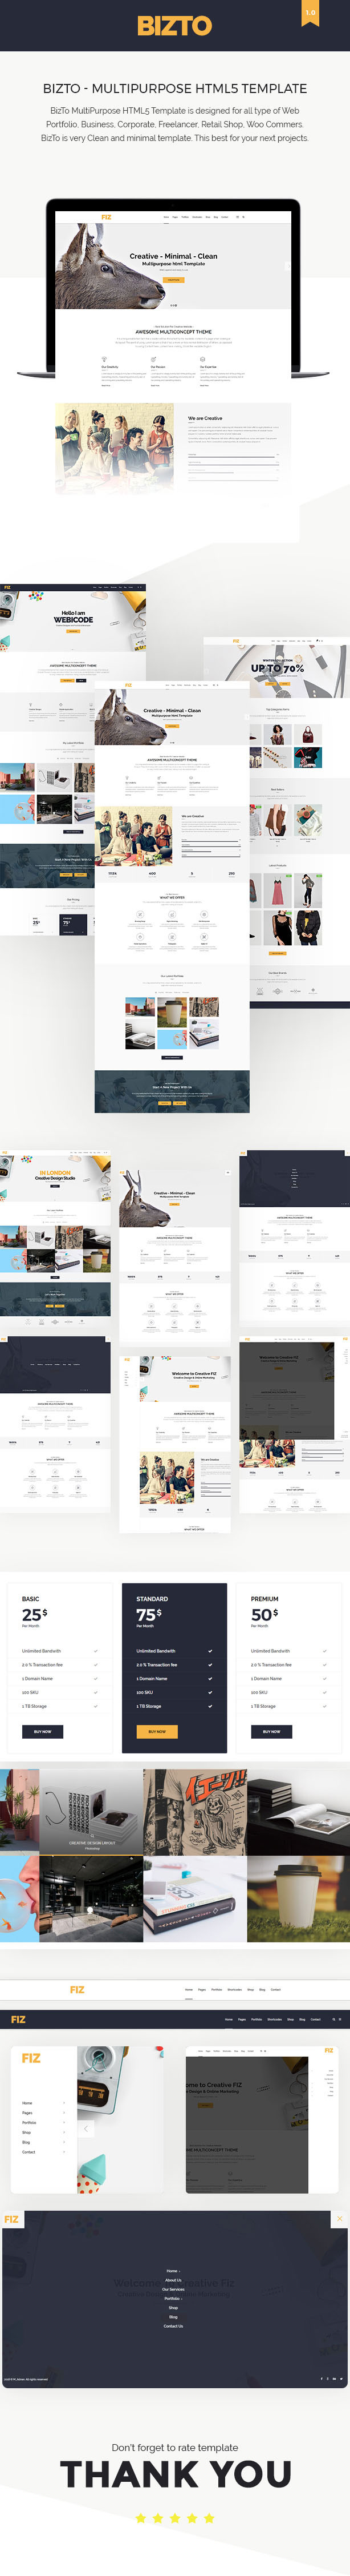Expand Portfolio chevron in sidebar menu

[x=64, y=2122]
